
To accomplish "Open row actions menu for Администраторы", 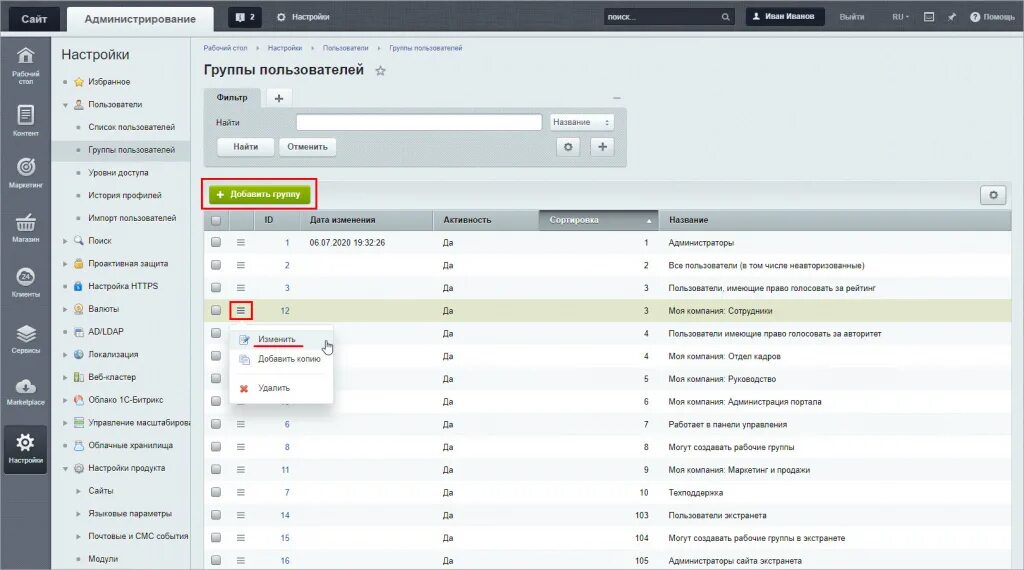I will click(240, 242).
